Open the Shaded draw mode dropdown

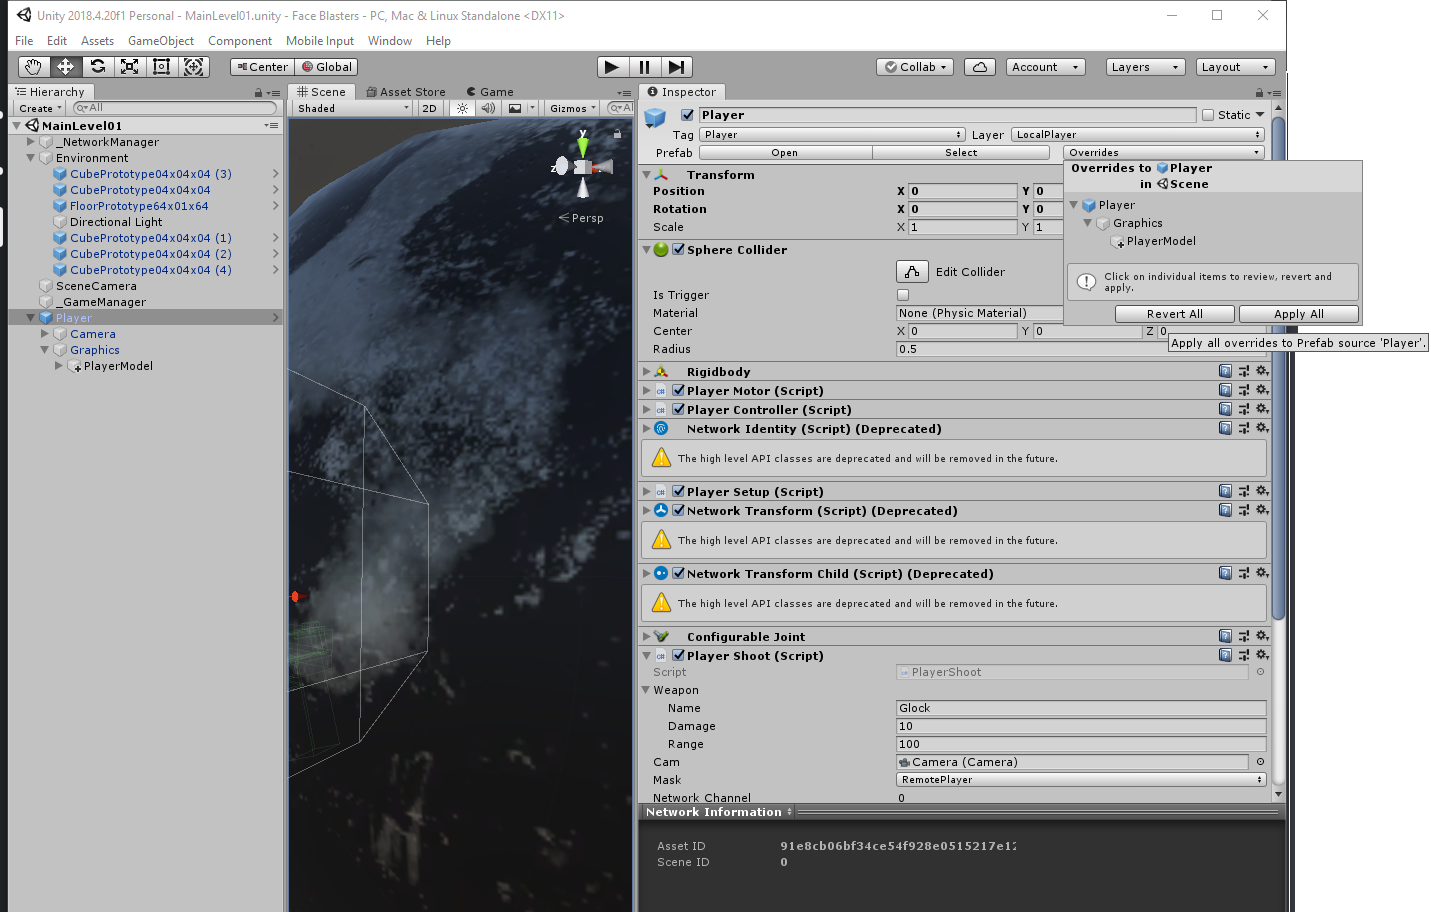[x=352, y=108]
